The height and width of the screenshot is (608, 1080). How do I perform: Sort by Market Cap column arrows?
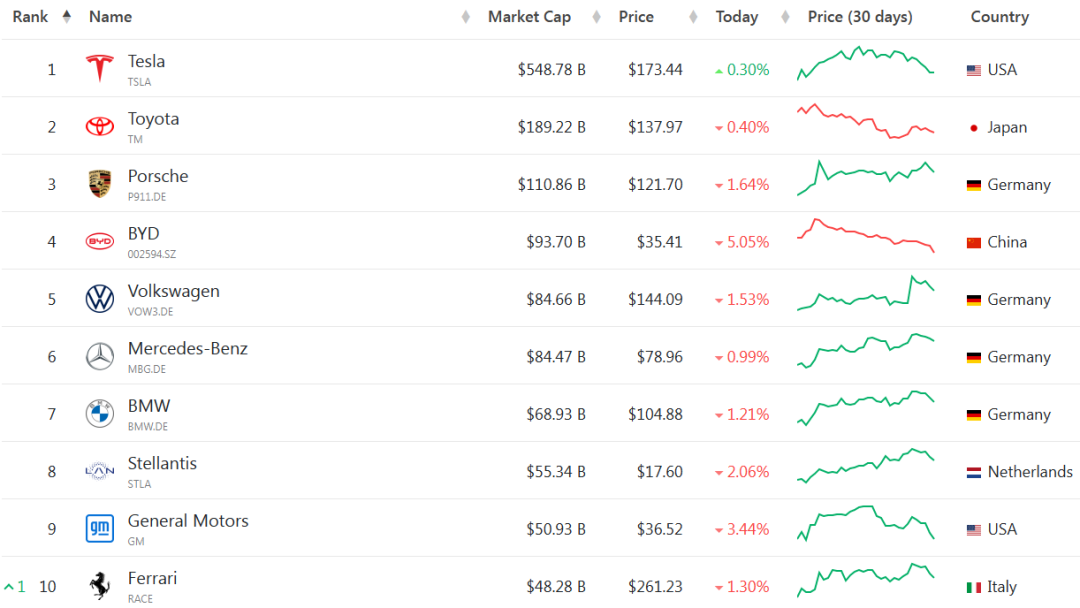point(596,17)
